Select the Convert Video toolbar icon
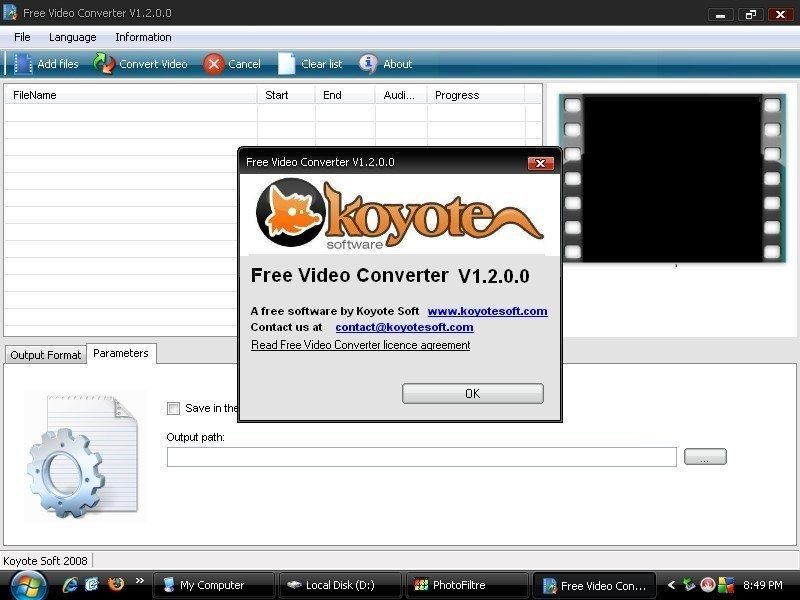Image resolution: width=800 pixels, height=600 pixels. pyautogui.click(x=101, y=63)
